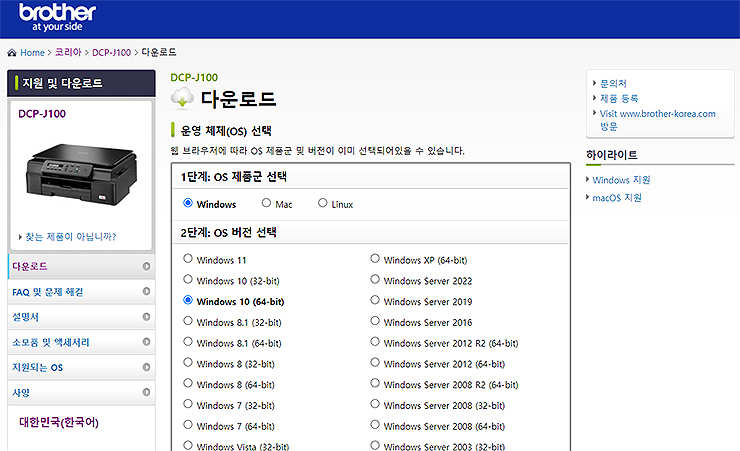Choose Windows 10 (32-bit) radio button
Image resolution: width=740 pixels, height=451 pixels.
[x=188, y=279]
